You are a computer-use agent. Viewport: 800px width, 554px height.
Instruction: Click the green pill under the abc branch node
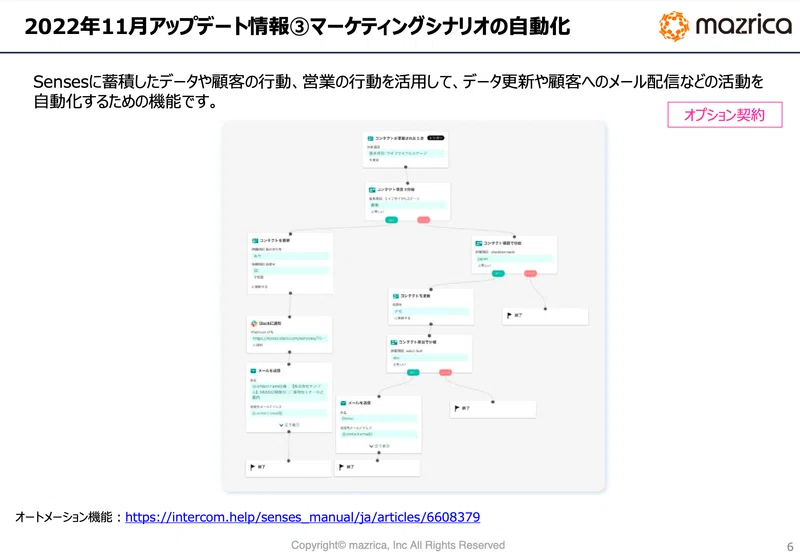coord(413,372)
